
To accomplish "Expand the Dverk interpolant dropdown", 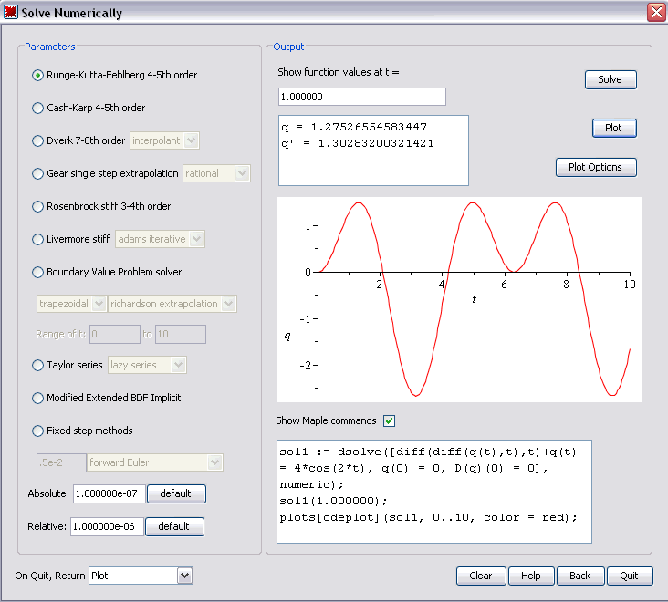I will [x=191, y=141].
